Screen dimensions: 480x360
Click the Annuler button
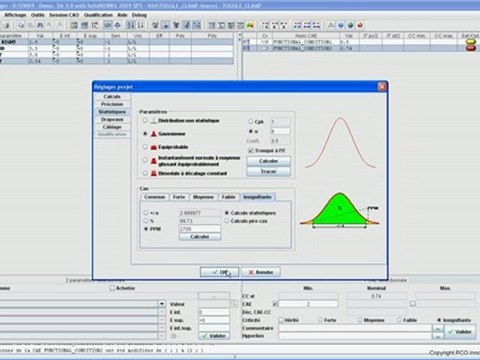(261, 272)
